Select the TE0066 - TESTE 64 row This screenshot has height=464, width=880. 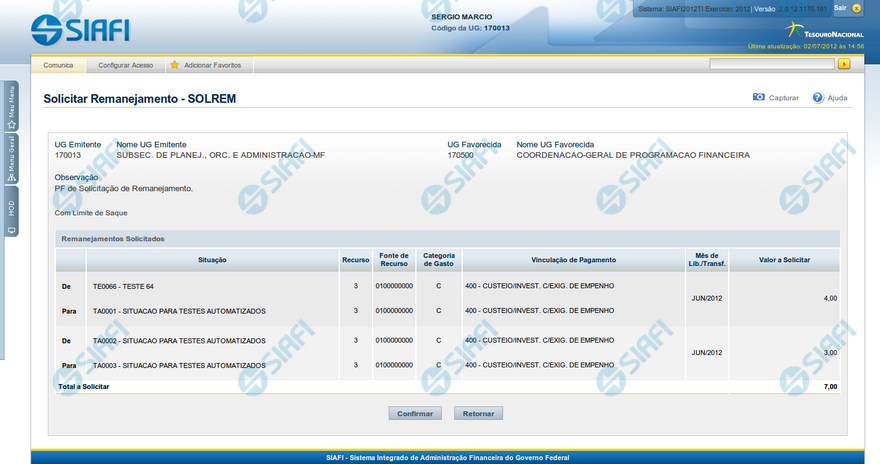pyautogui.click(x=124, y=285)
